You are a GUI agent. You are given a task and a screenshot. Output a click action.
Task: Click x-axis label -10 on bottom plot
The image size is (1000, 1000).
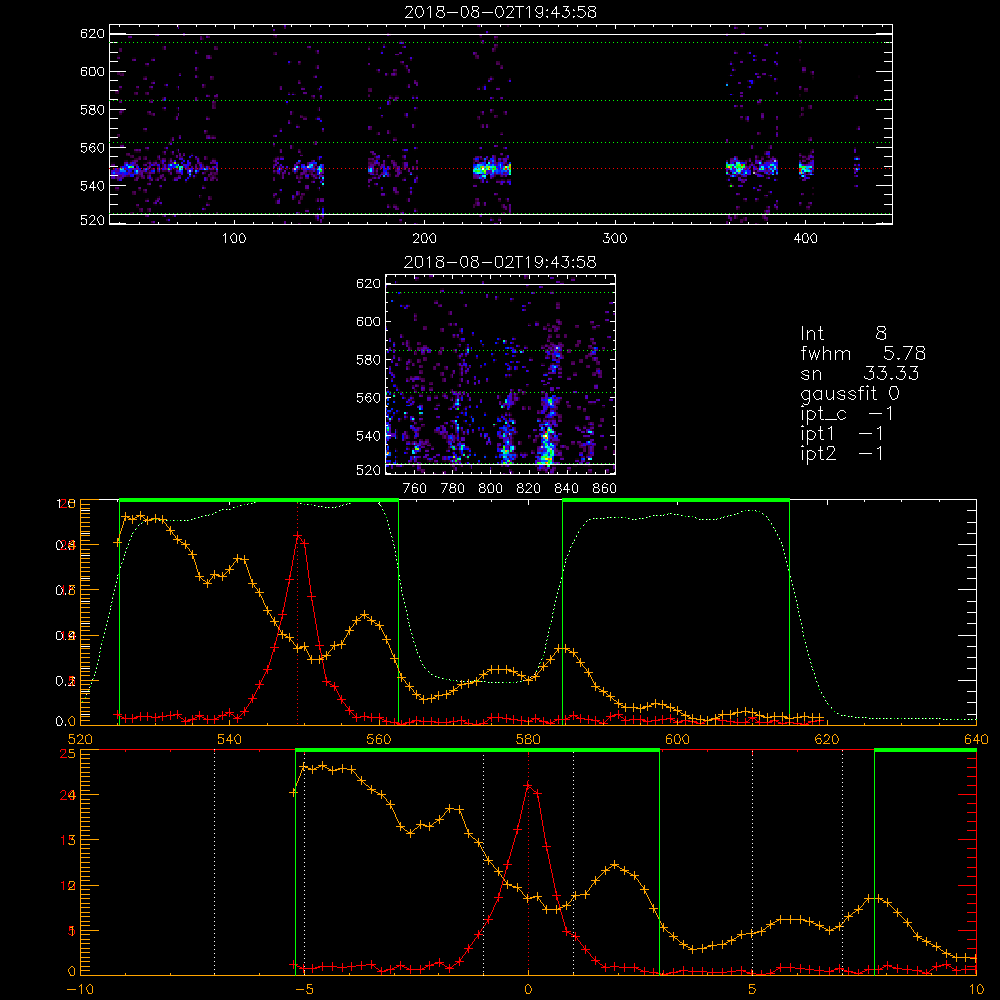(x=80, y=989)
